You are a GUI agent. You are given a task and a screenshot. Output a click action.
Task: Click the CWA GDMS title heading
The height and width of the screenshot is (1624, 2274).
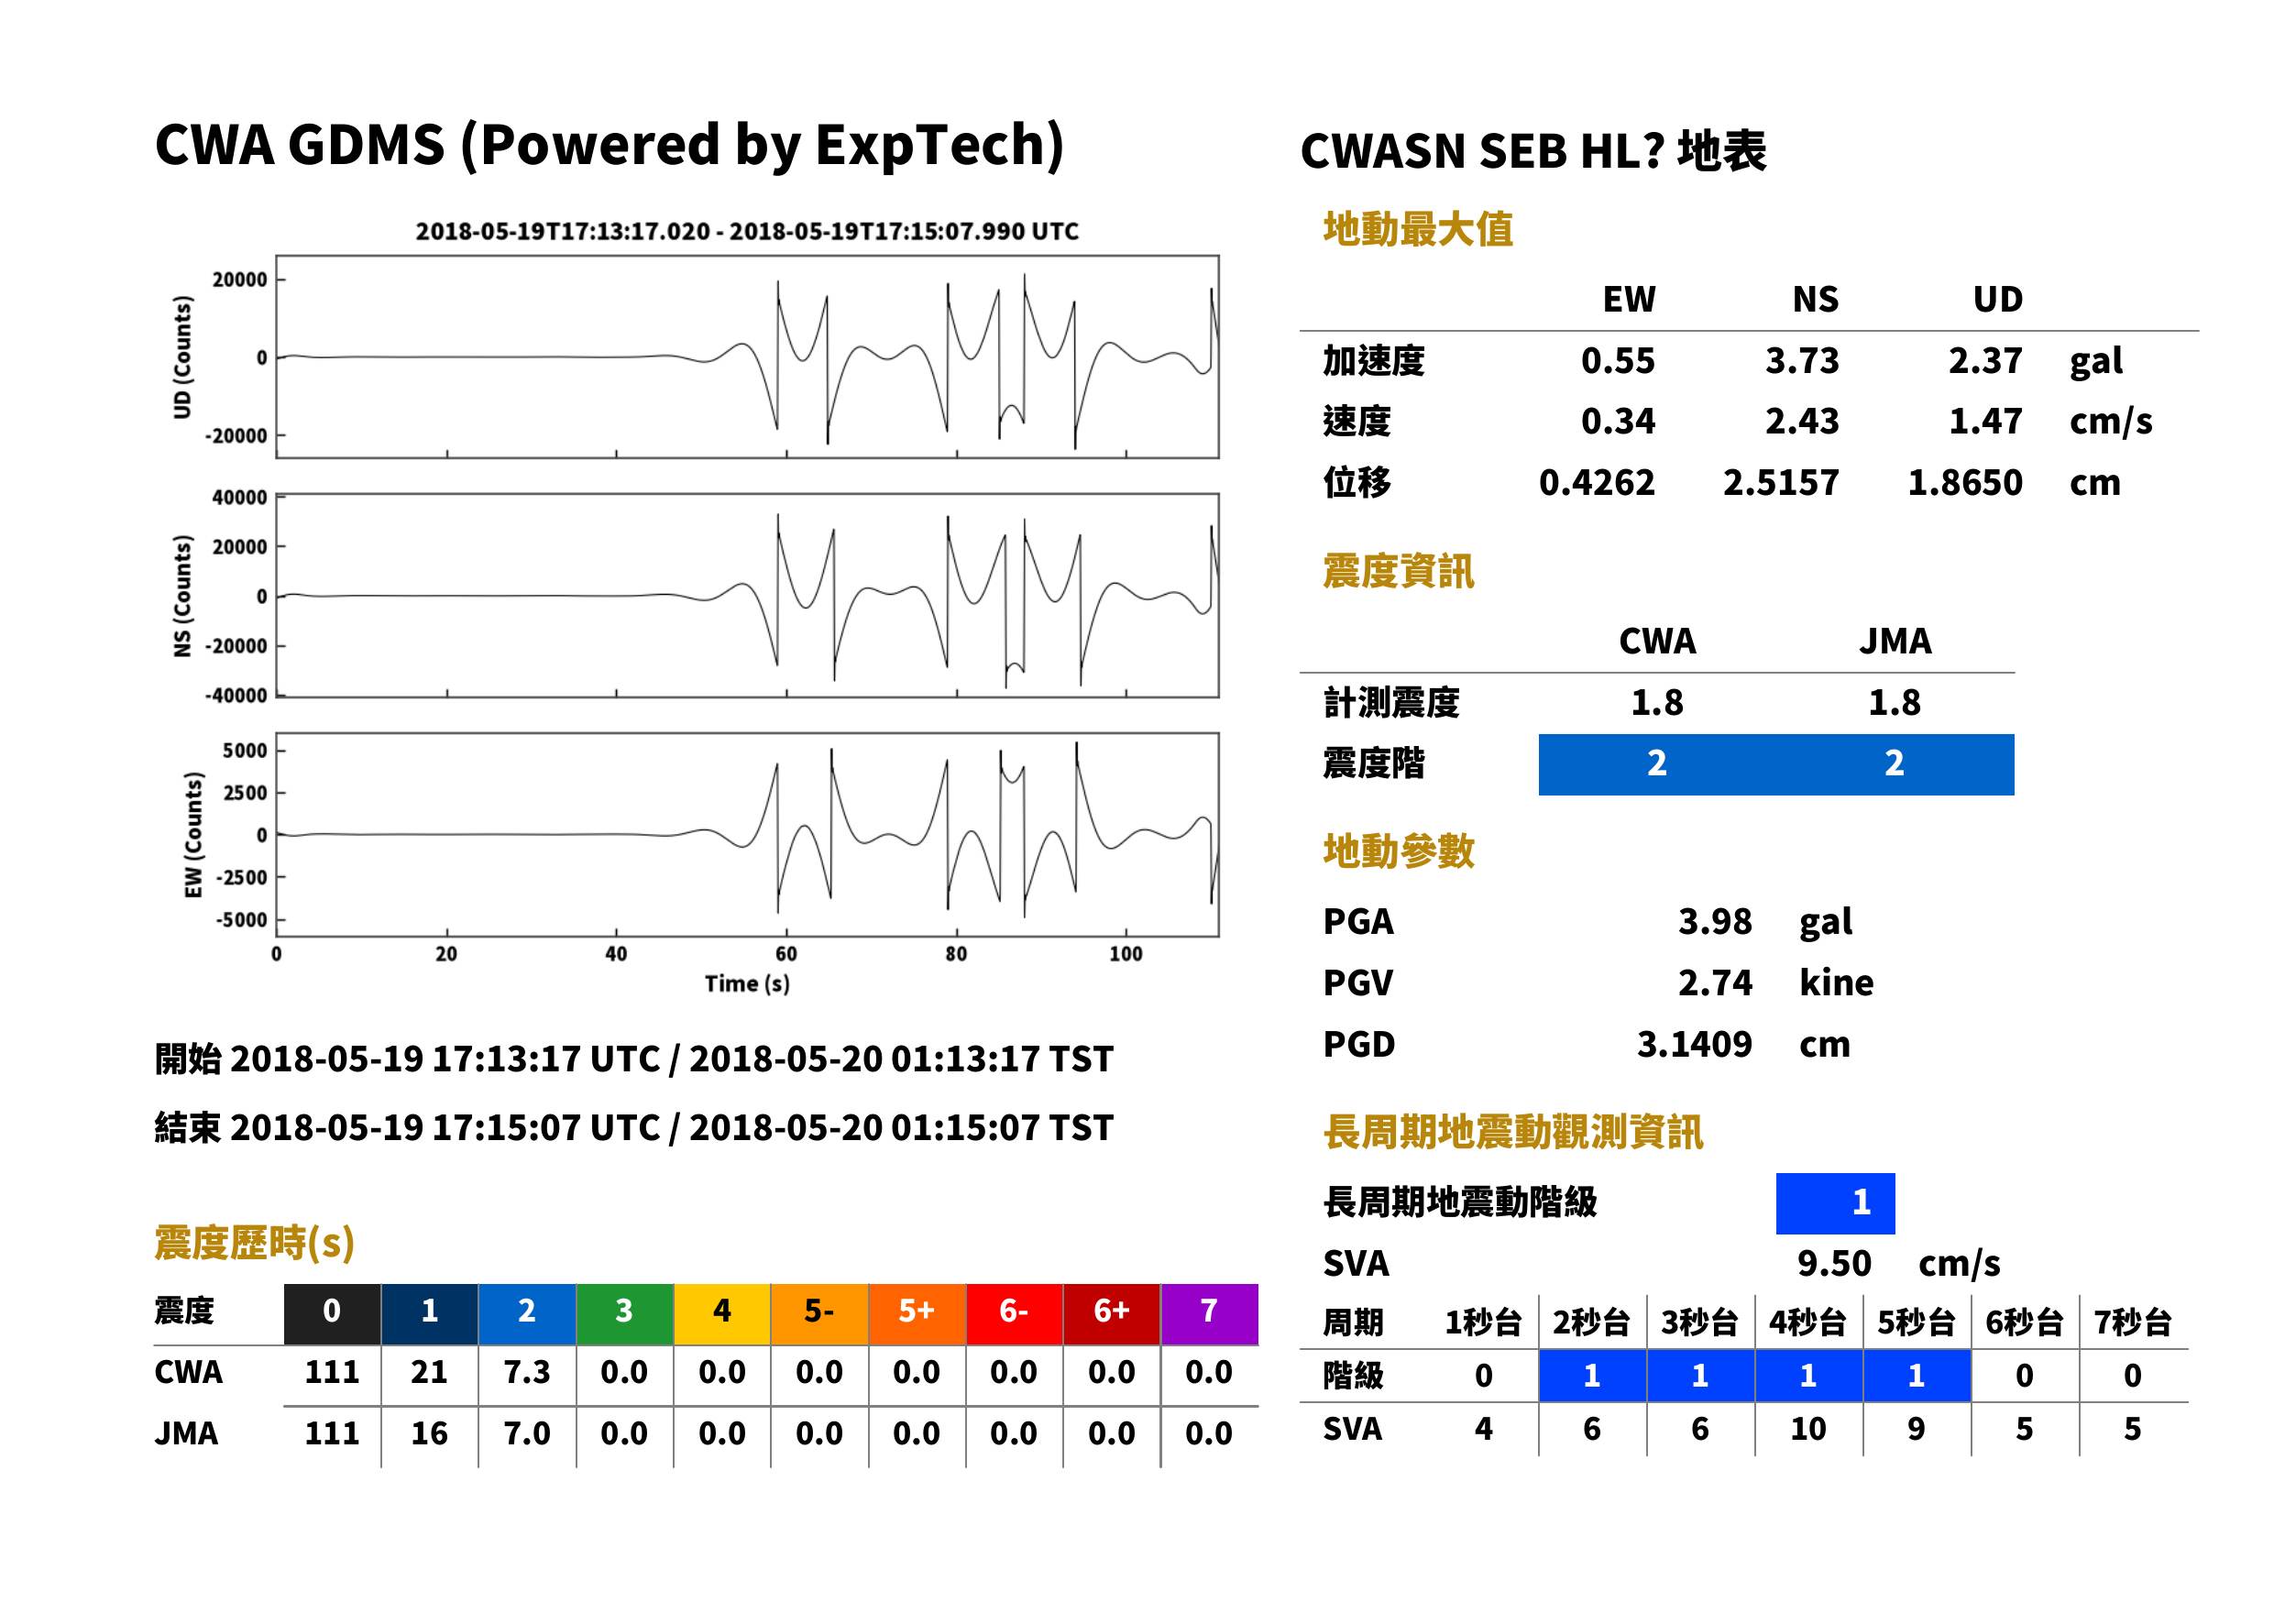coord(610,145)
